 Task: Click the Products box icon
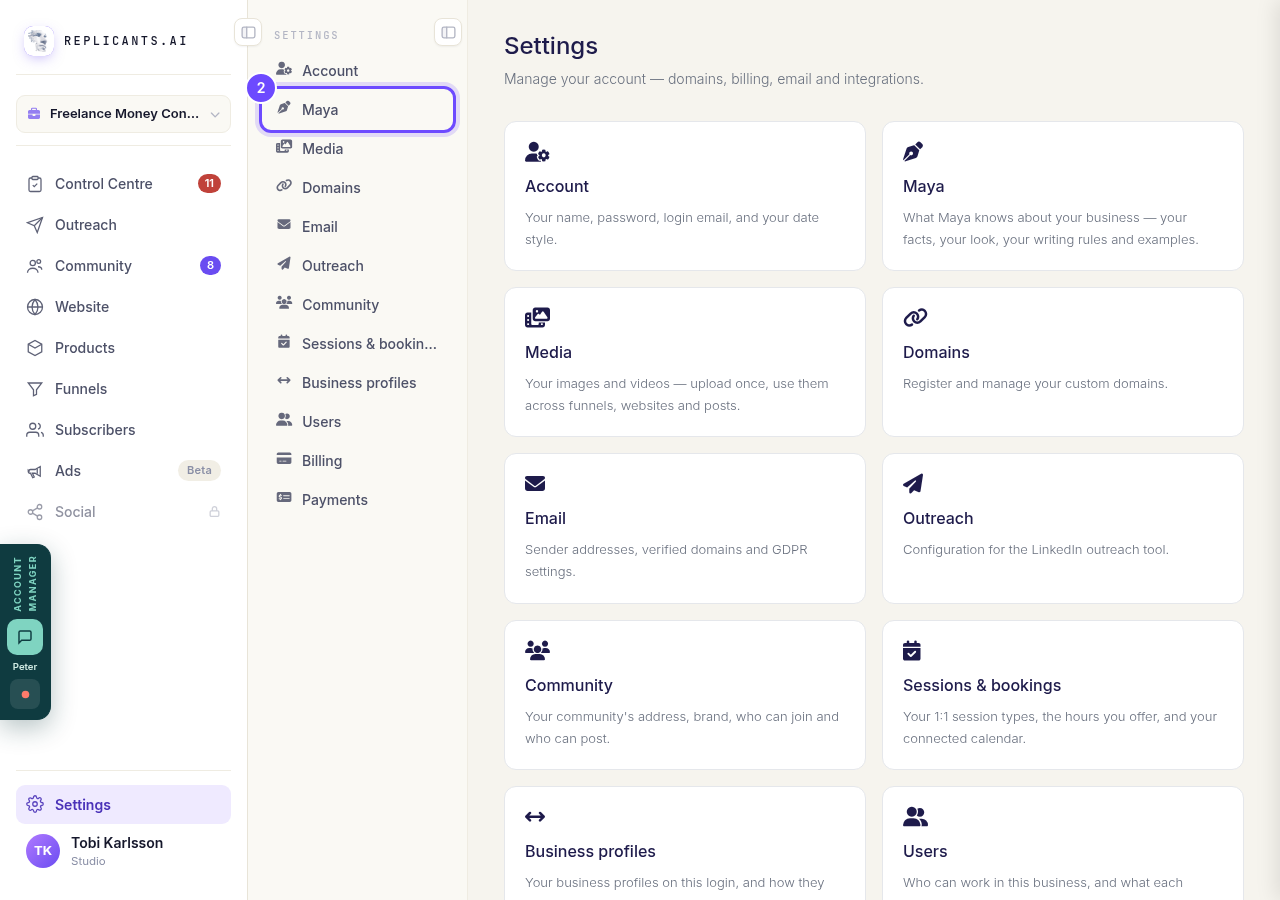[x=35, y=348]
